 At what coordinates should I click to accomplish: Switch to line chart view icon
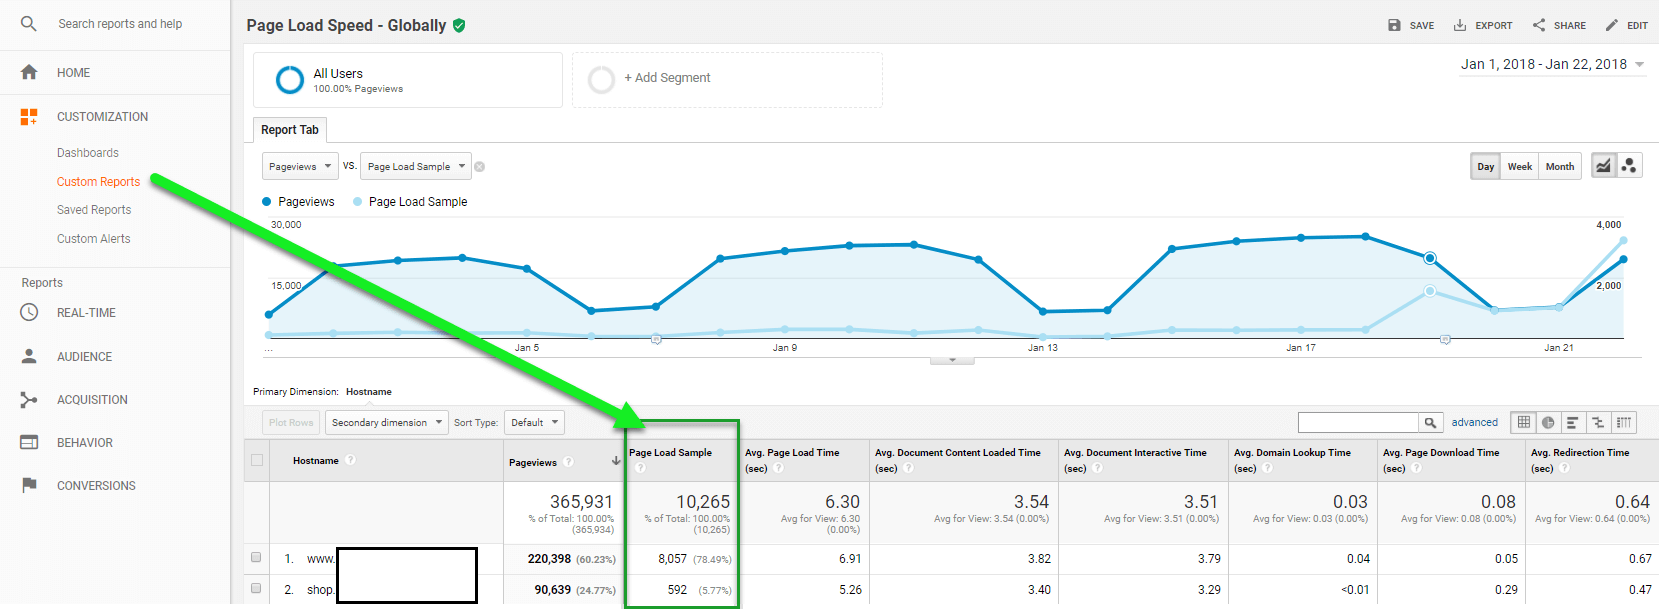point(1604,166)
